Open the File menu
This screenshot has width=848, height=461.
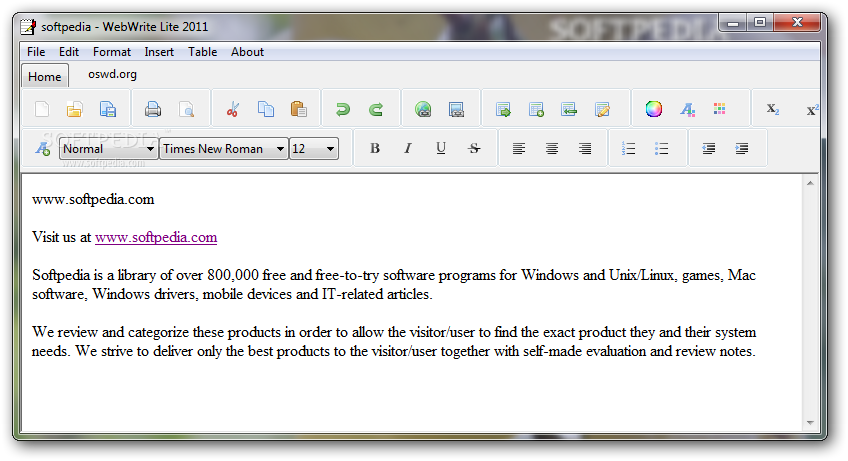point(36,52)
